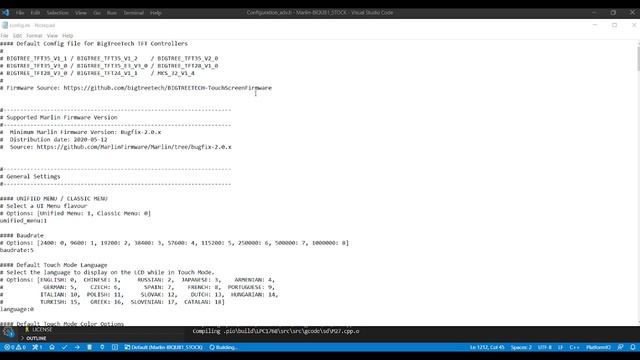The image size is (640, 360).
Task: Open Notepad Help menu
Action: [68, 36]
